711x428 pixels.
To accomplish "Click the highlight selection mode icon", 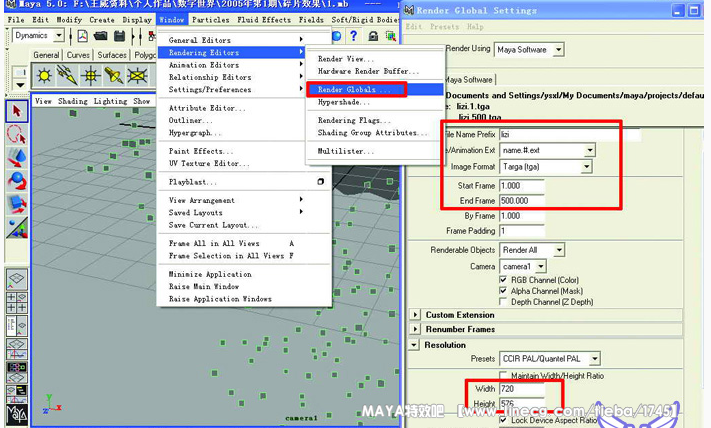I will coord(390,36).
